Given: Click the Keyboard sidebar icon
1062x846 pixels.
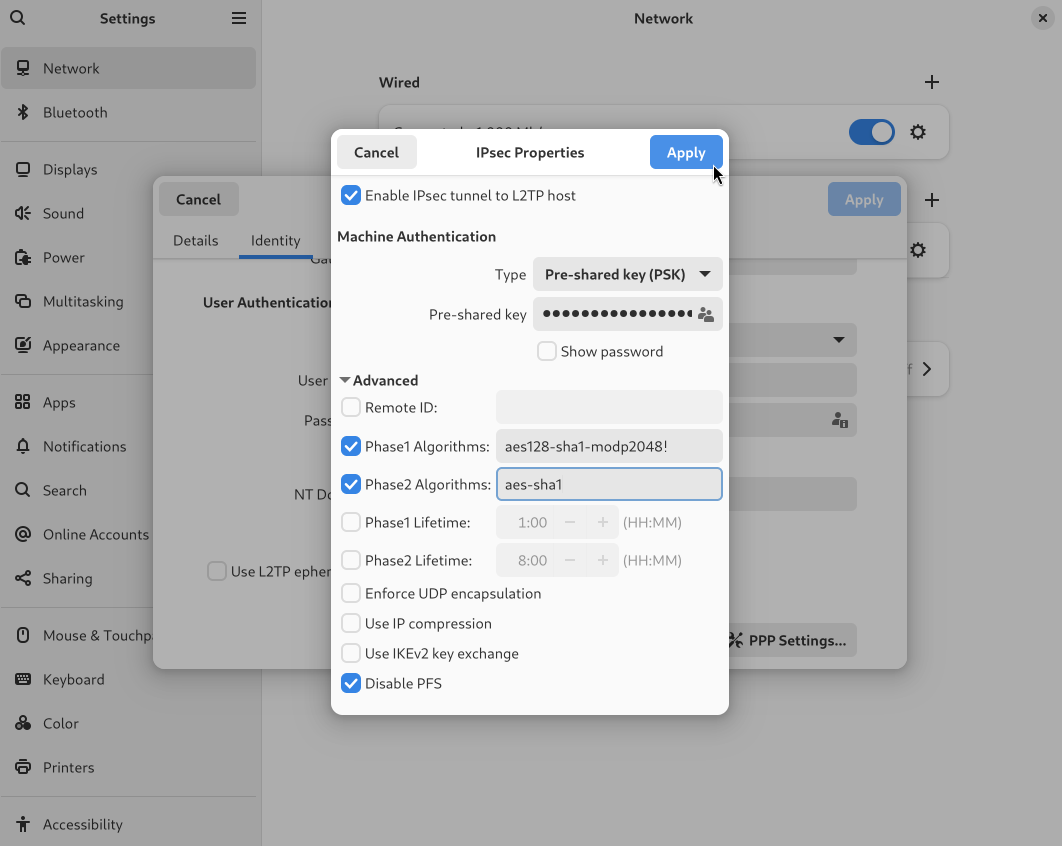Looking at the screenshot, I should pyautogui.click(x=23, y=679).
